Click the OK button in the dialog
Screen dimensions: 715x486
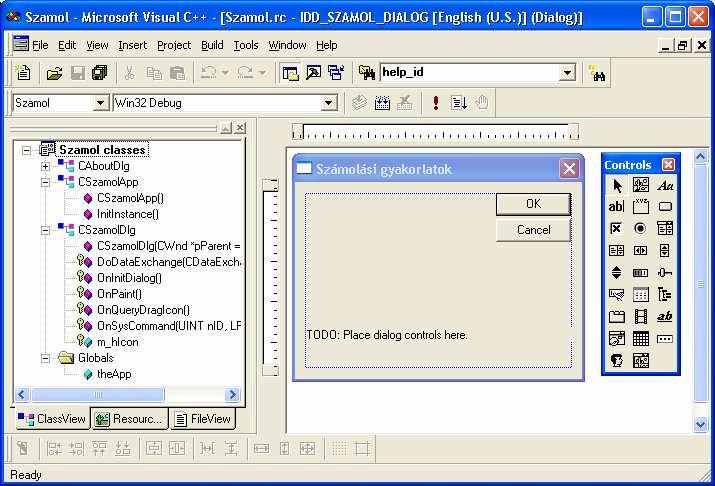click(x=533, y=204)
